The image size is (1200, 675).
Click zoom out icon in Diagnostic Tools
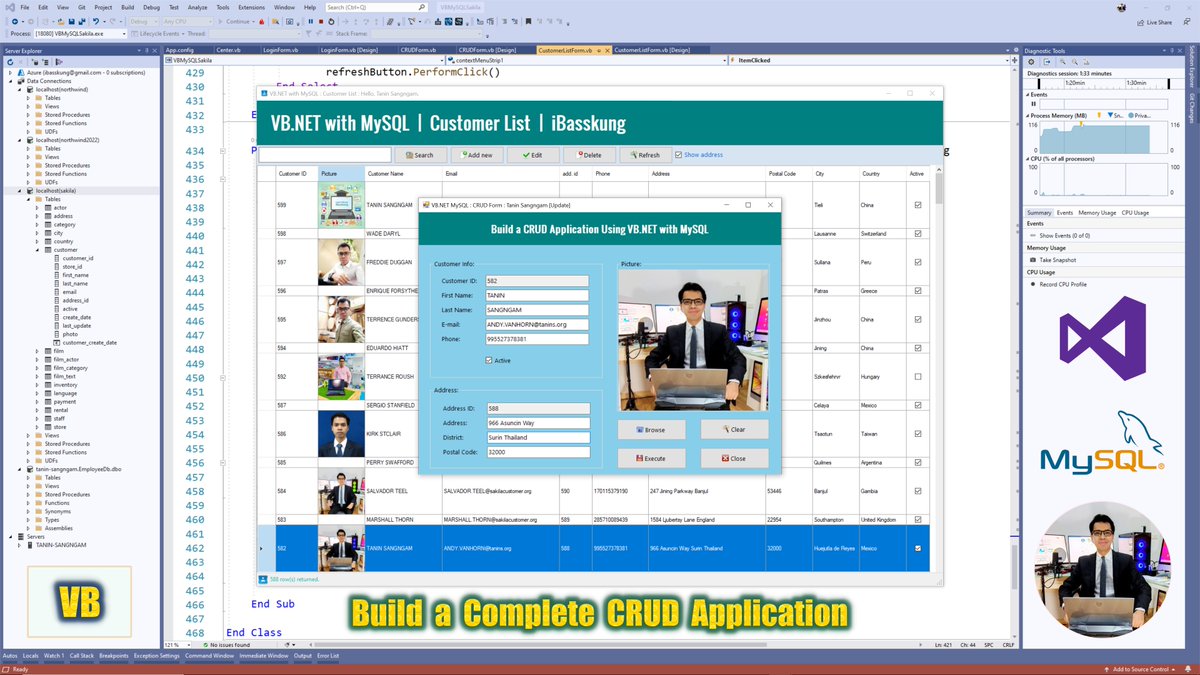1075,62
